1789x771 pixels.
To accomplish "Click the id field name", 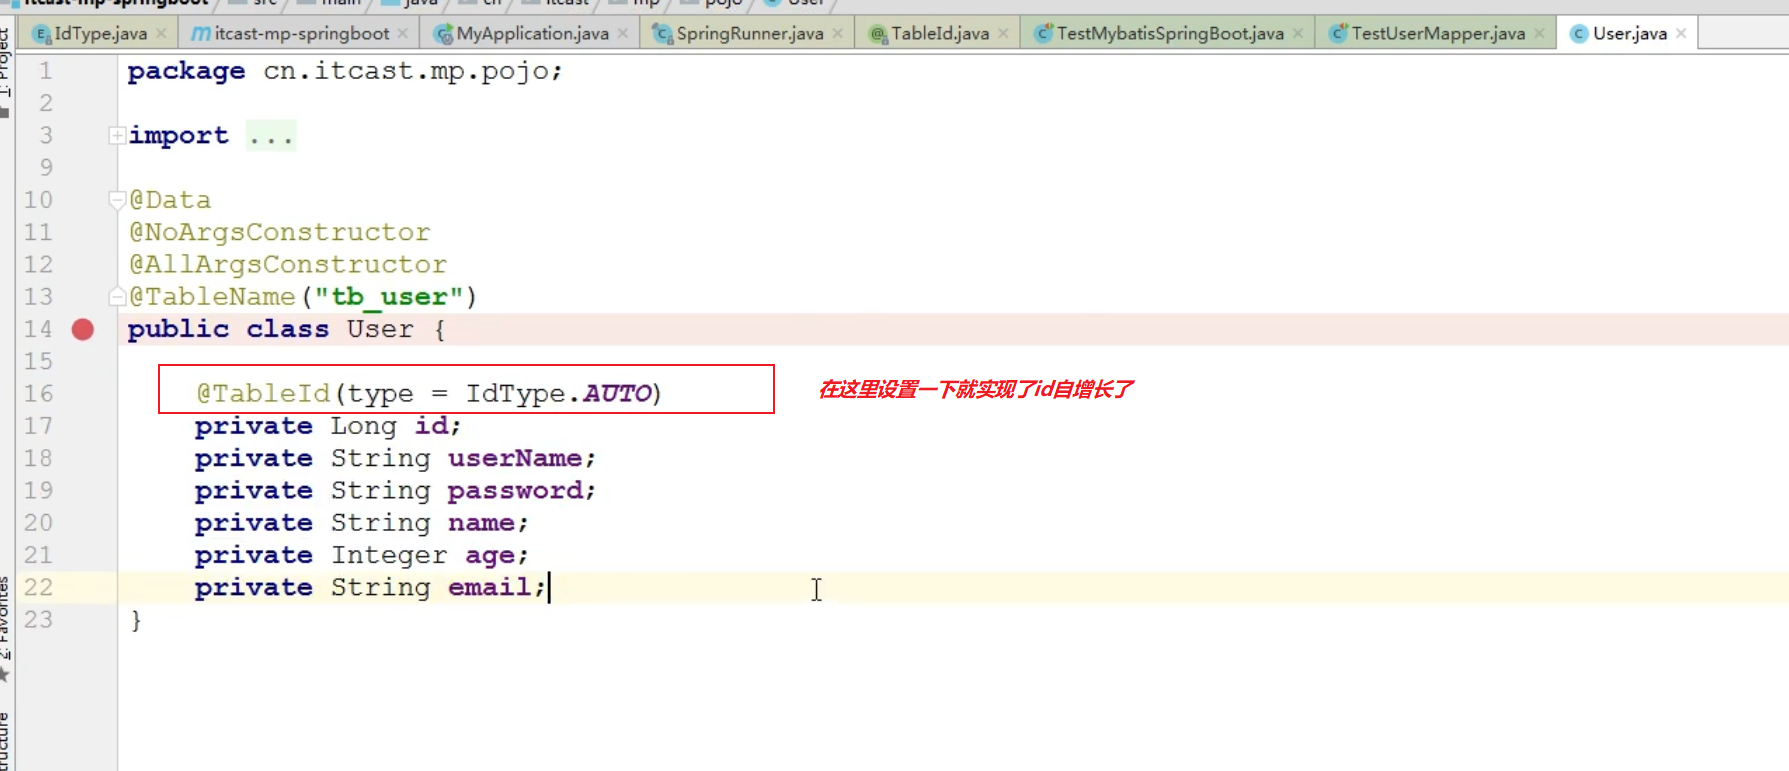I will pos(431,426).
